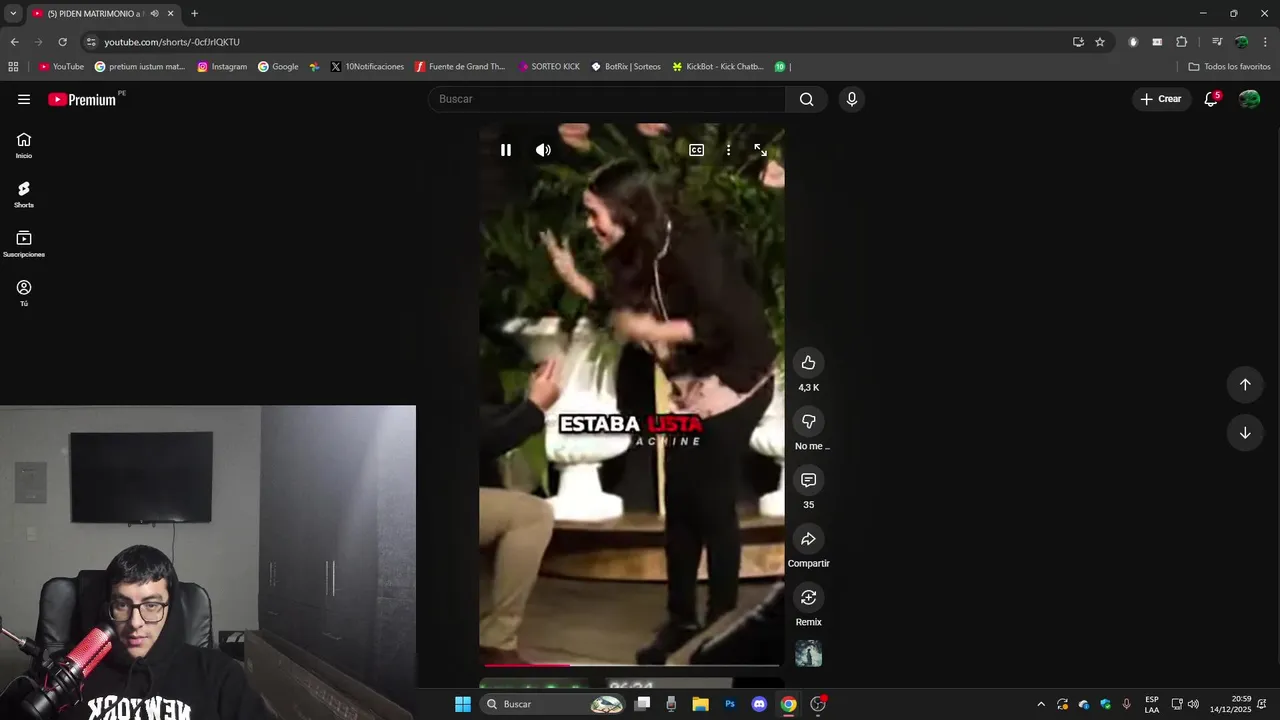Open the BotRix | Sorteos bookmark
This screenshot has width=1280, height=720.
point(626,67)
